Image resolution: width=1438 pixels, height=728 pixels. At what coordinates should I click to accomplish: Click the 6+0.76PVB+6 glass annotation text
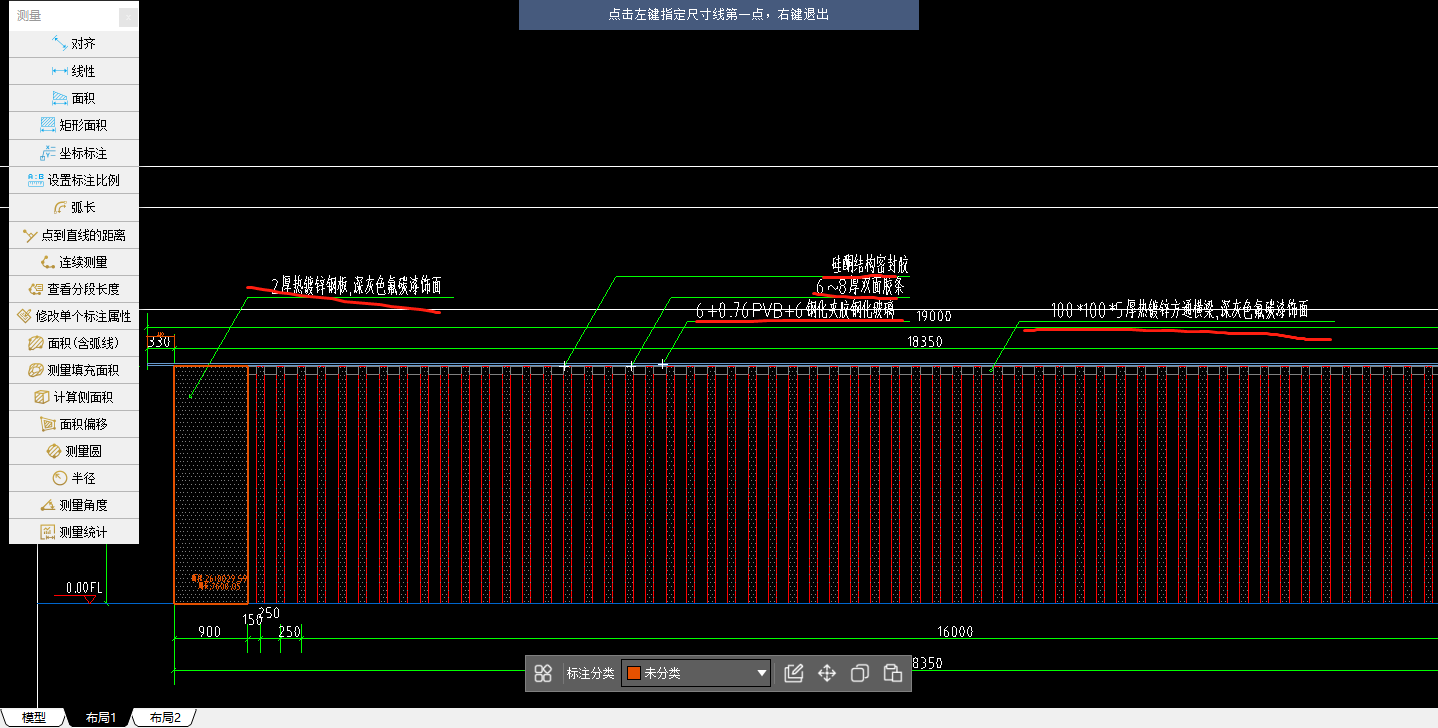pyautogui.click(x=796, y=310)
